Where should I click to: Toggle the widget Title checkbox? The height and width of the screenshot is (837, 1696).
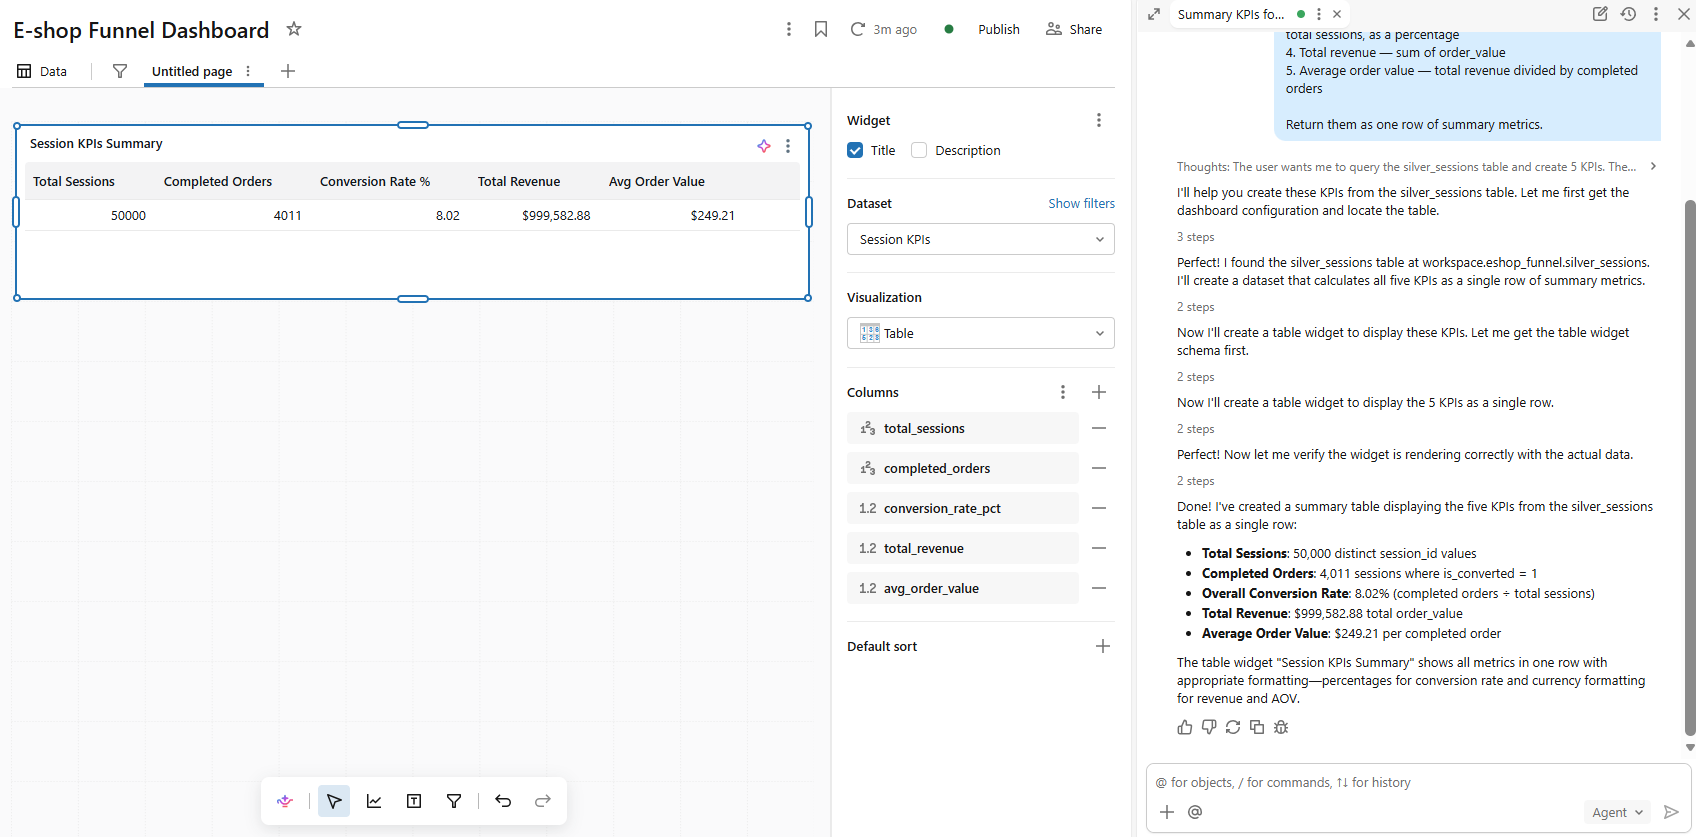coord(855,150)
